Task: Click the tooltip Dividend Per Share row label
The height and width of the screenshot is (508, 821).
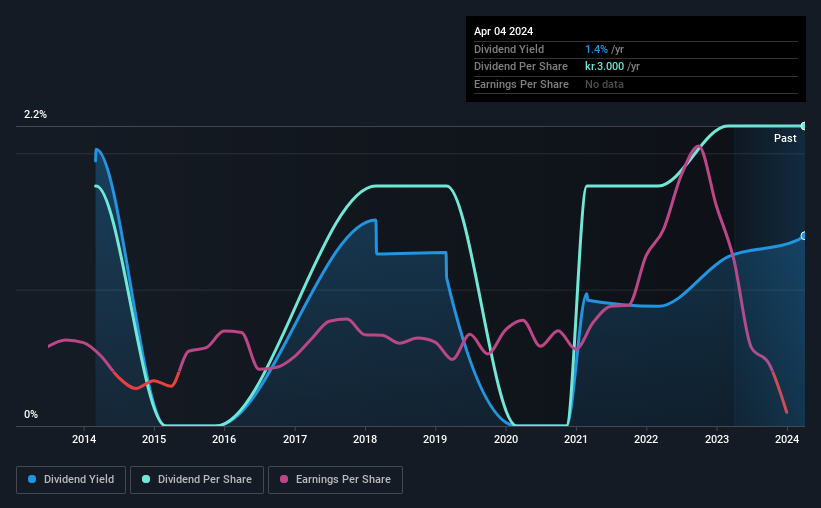Action: 520,67
